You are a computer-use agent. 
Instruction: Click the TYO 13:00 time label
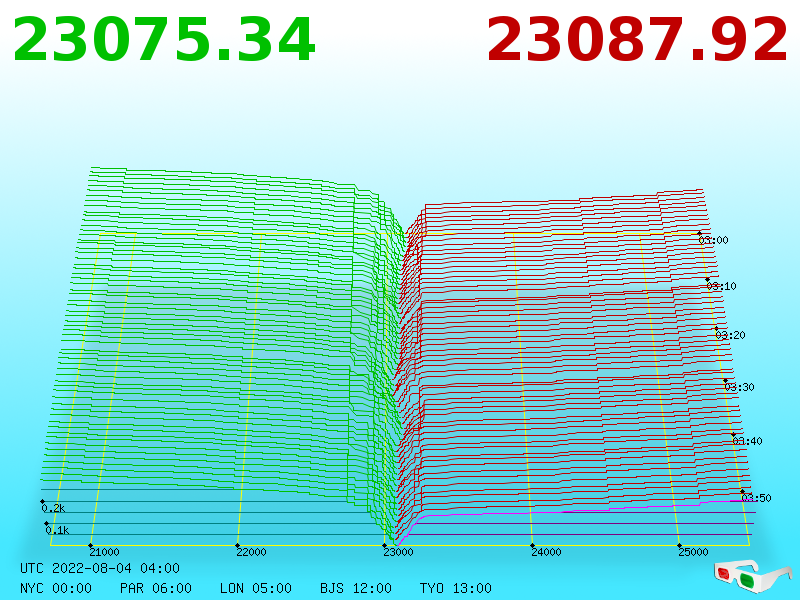456,588
